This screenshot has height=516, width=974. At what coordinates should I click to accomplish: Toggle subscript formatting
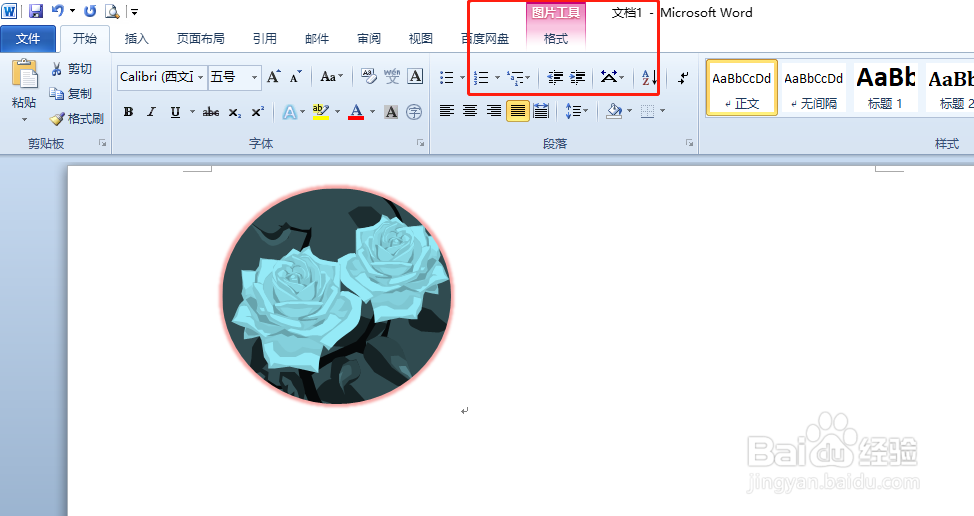[234, 112]
